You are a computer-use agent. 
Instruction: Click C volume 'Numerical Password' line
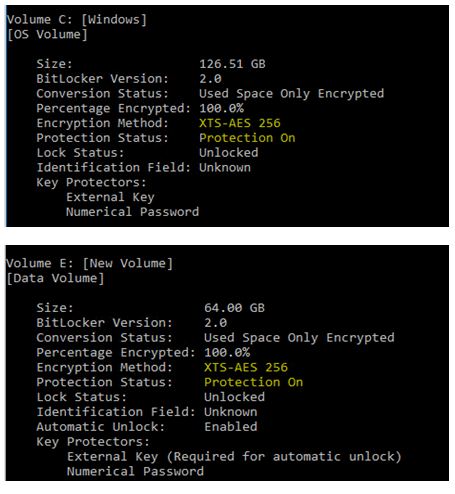[132, 212]
